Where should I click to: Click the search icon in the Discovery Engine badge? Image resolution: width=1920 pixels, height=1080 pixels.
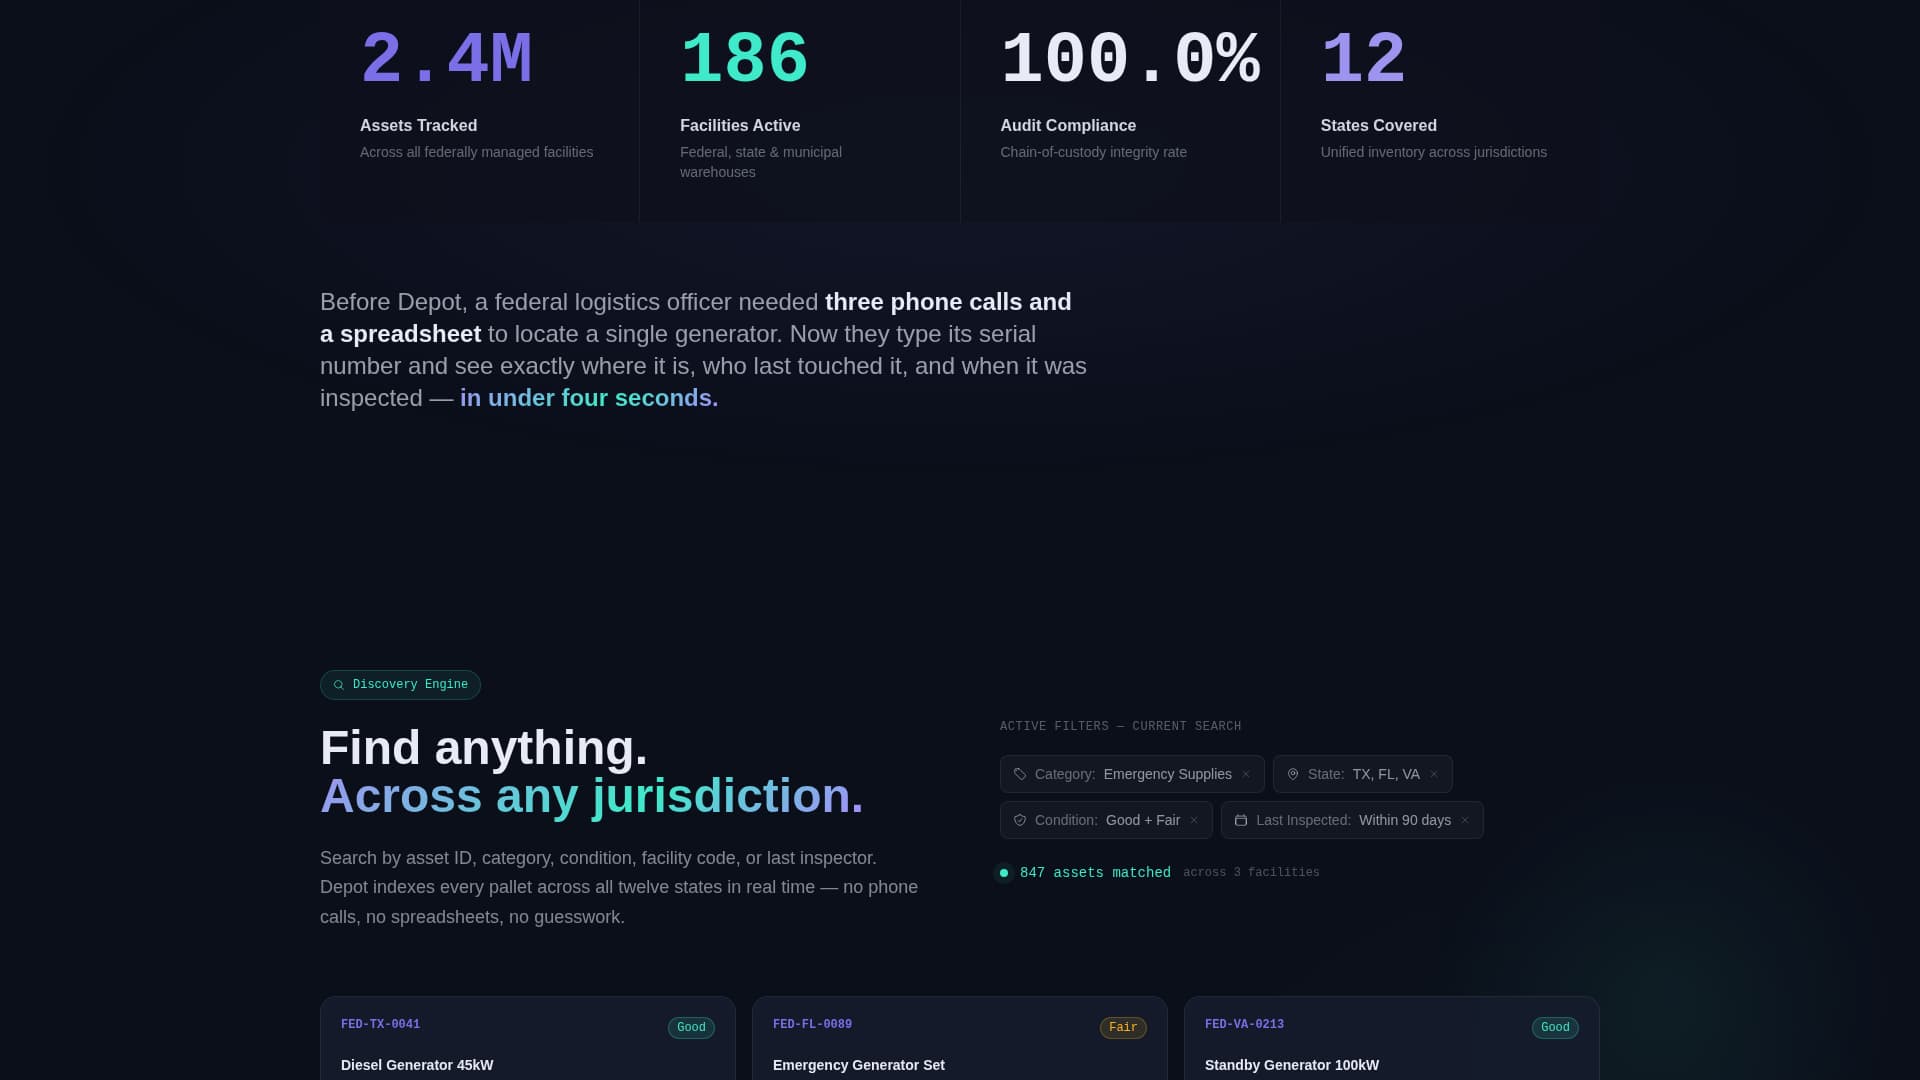(338, 685)
